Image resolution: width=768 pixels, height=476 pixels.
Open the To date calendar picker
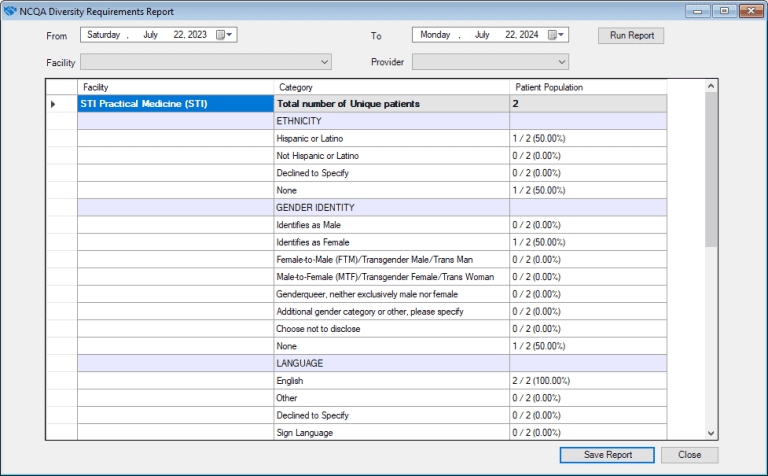pos(552,35)
